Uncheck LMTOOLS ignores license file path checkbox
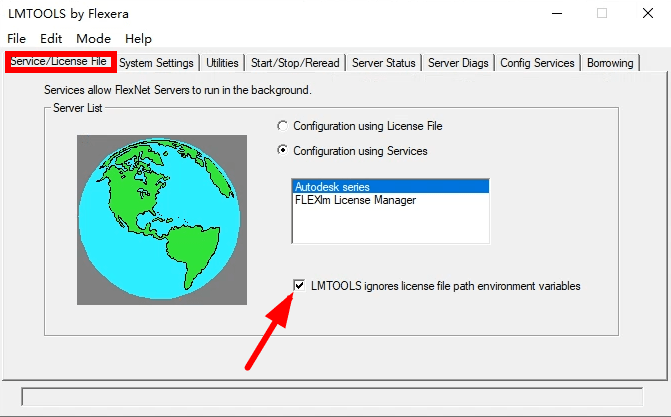The image size is (671, 417). coord(299,286)
